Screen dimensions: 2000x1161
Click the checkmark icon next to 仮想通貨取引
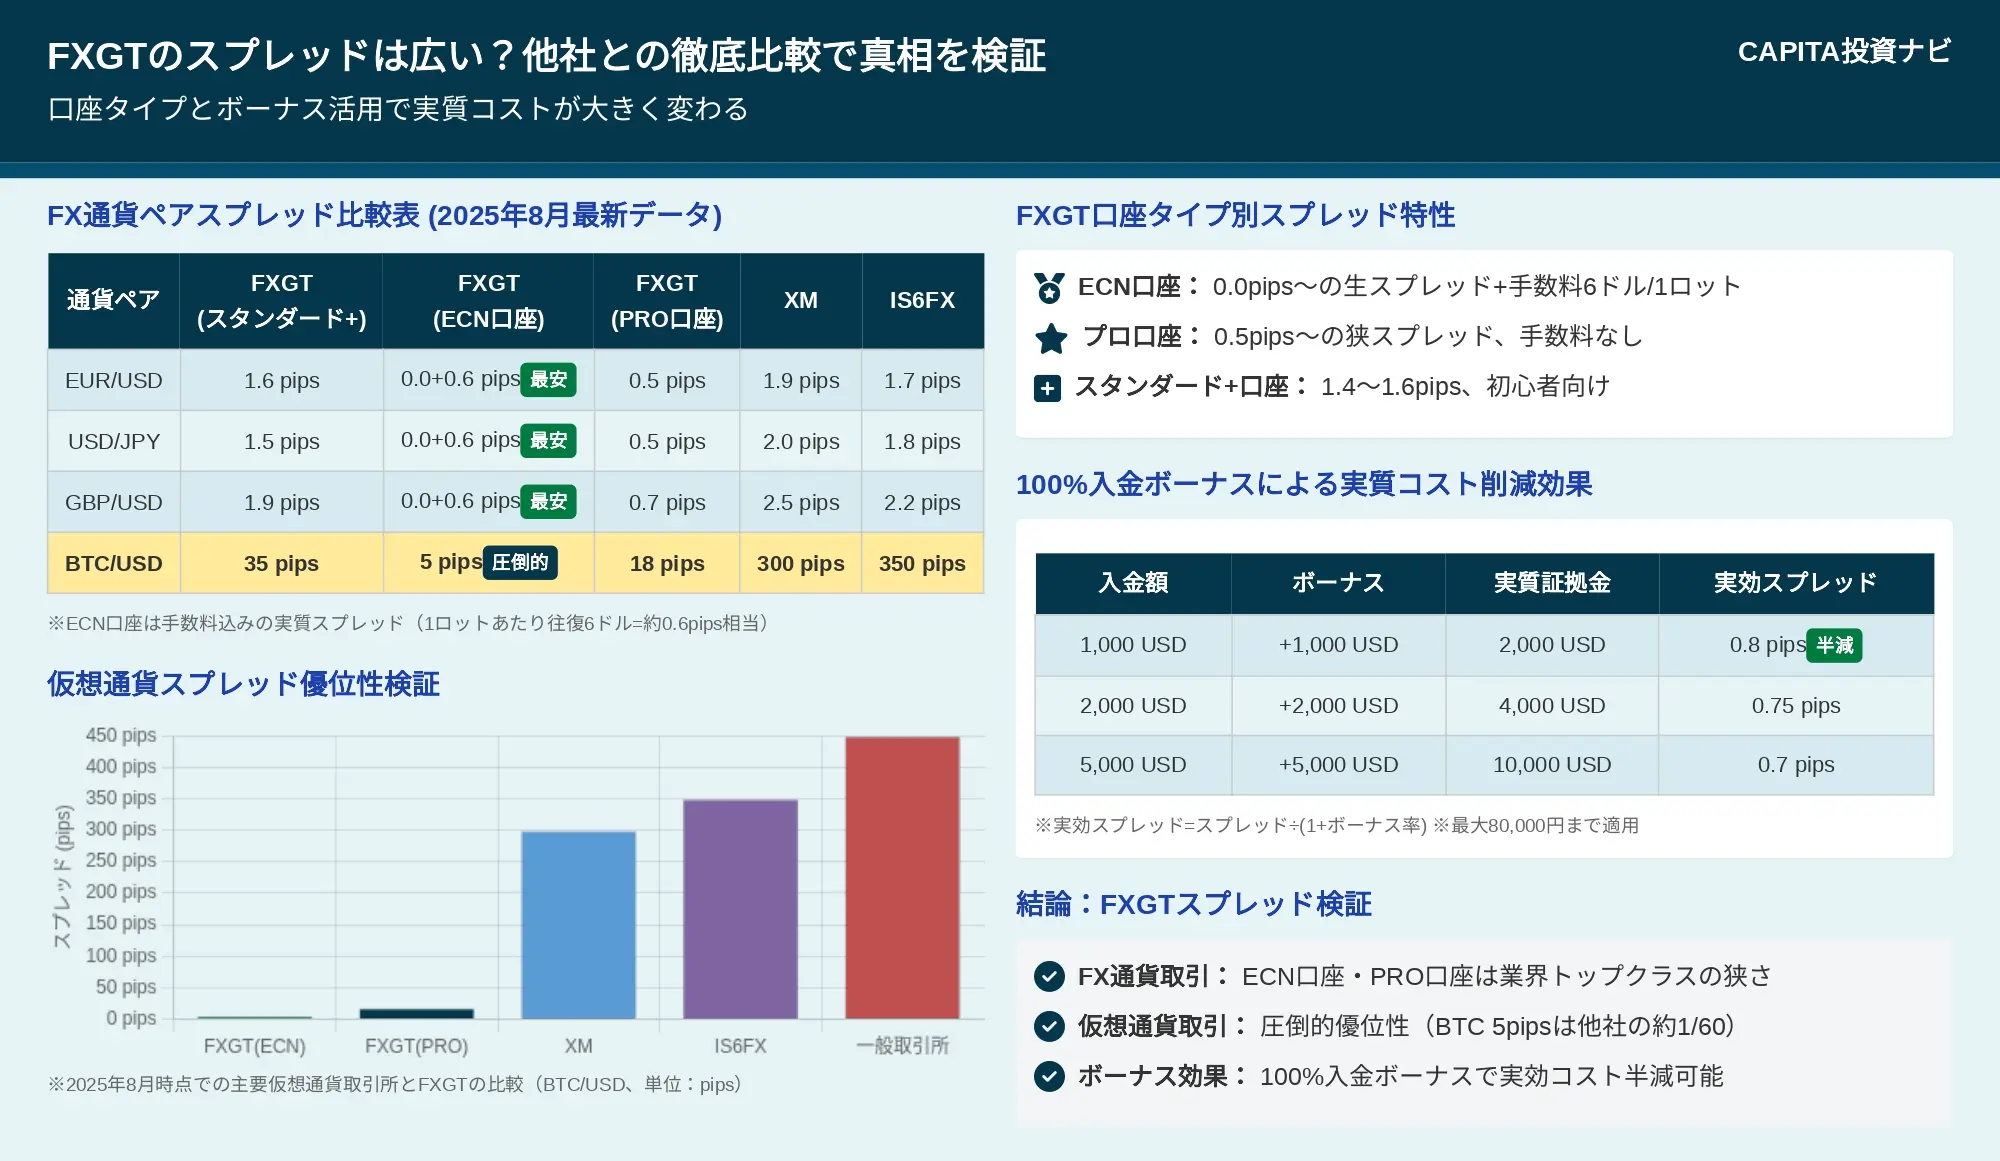pyautogui.click(x=1049, y=1026)
